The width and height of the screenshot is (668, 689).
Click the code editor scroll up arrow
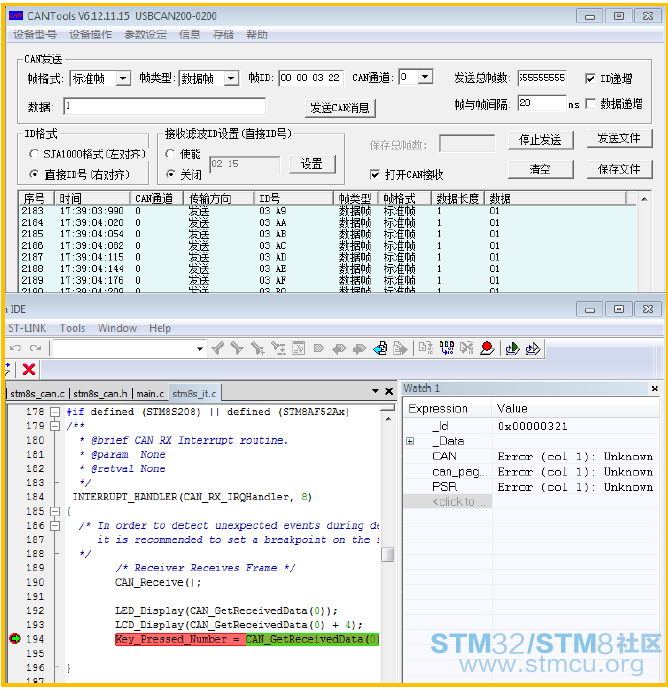pyautogui.click(x=388, y=419)
